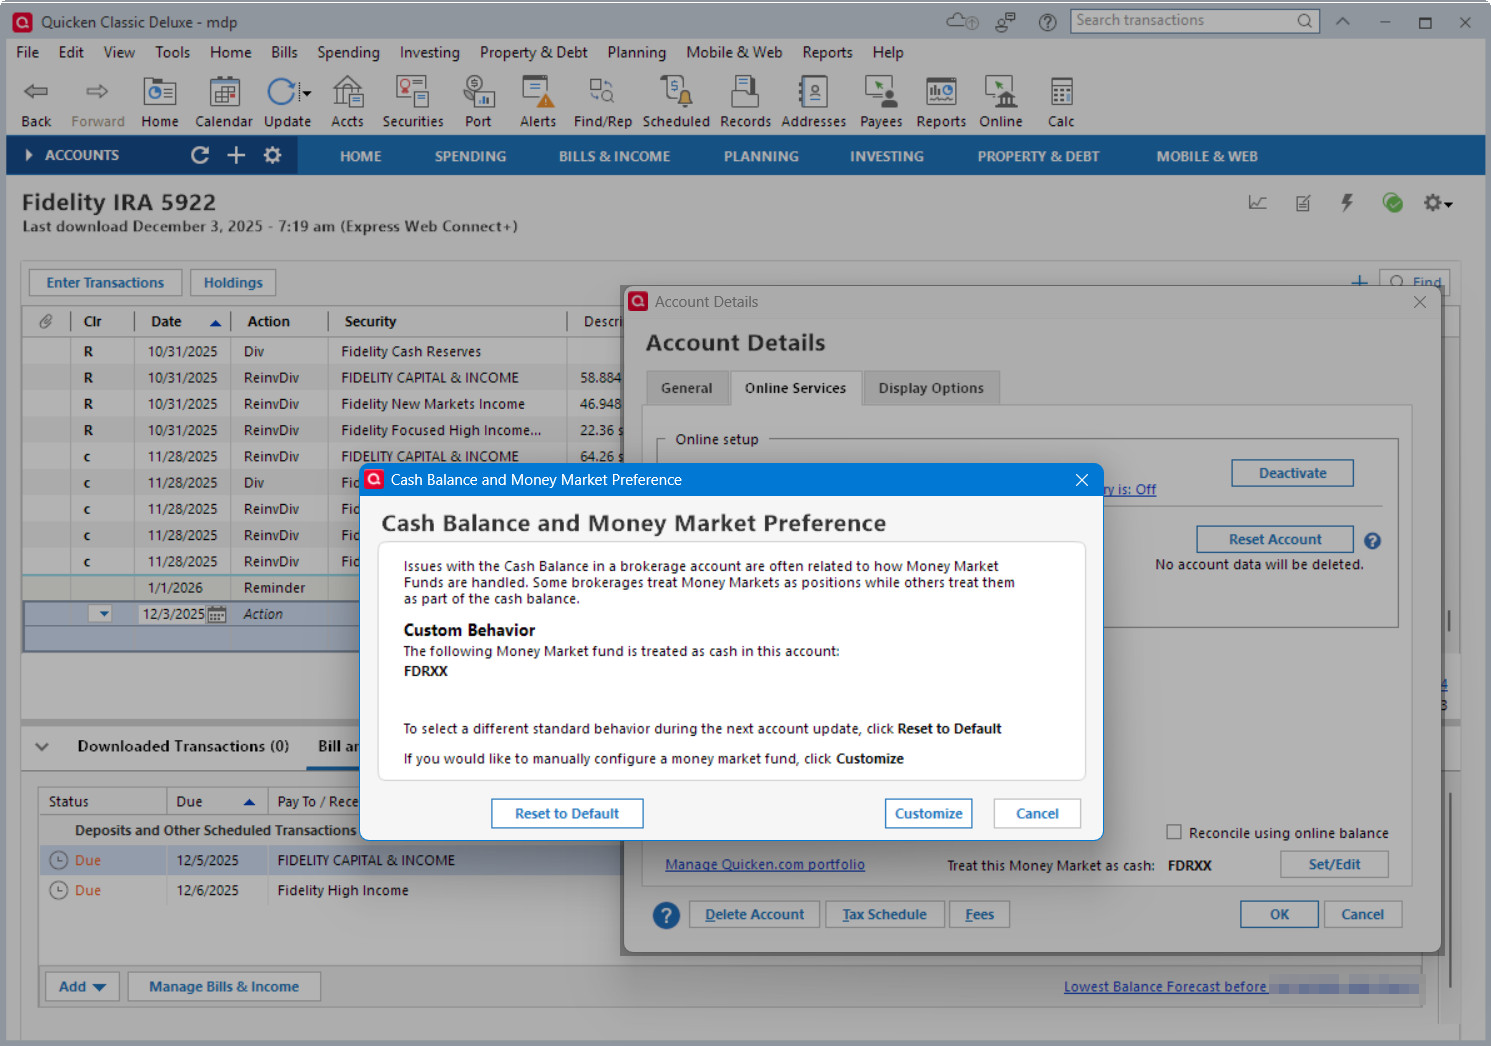Add a new account with plus icon
The image size is (1491, 1046).
click(x=236, y=155)
